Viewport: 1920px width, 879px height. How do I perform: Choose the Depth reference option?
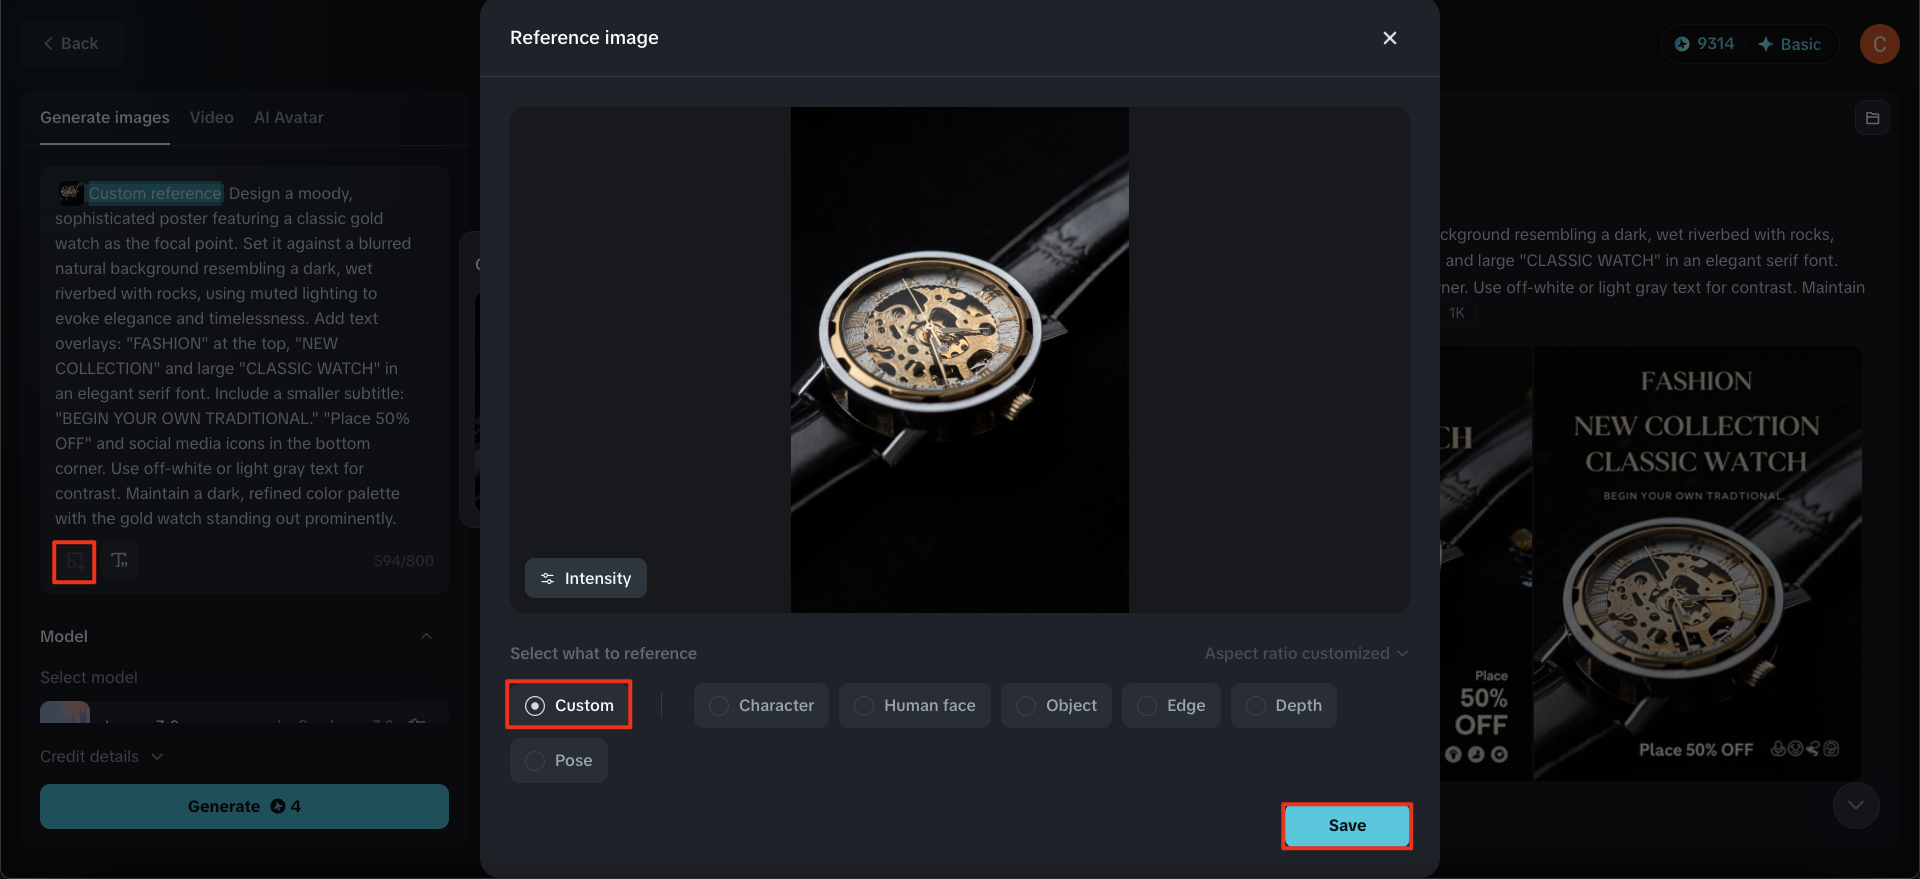[x=1283, y=705]
